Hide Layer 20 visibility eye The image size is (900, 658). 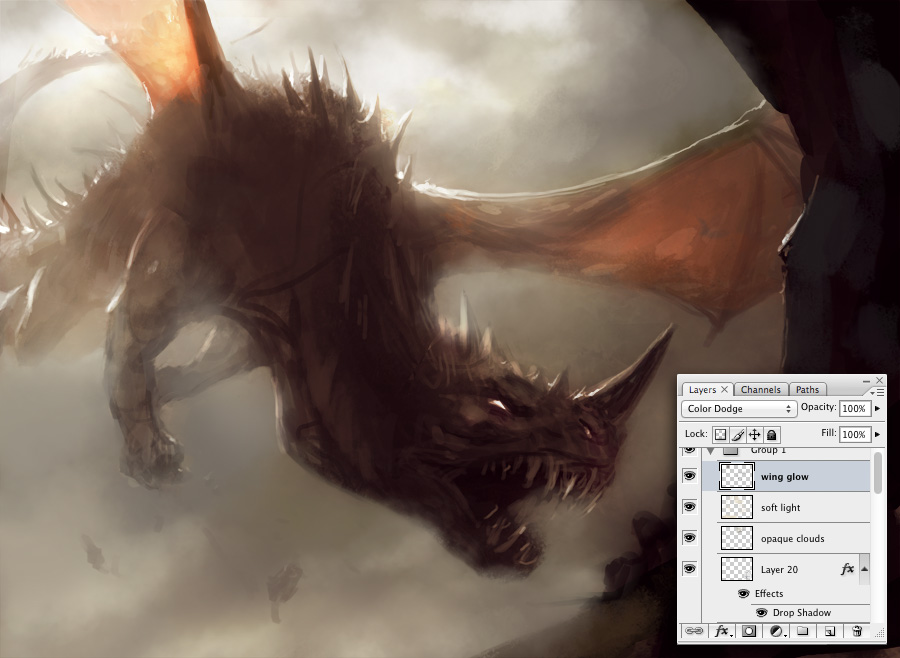click(689, 569)
